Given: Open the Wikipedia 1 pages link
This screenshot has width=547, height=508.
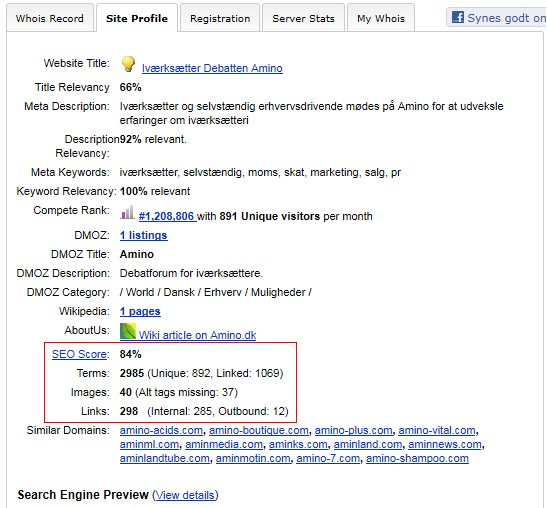Looking at the screenshot, I should pyautogui.click(x=140, y=311).
